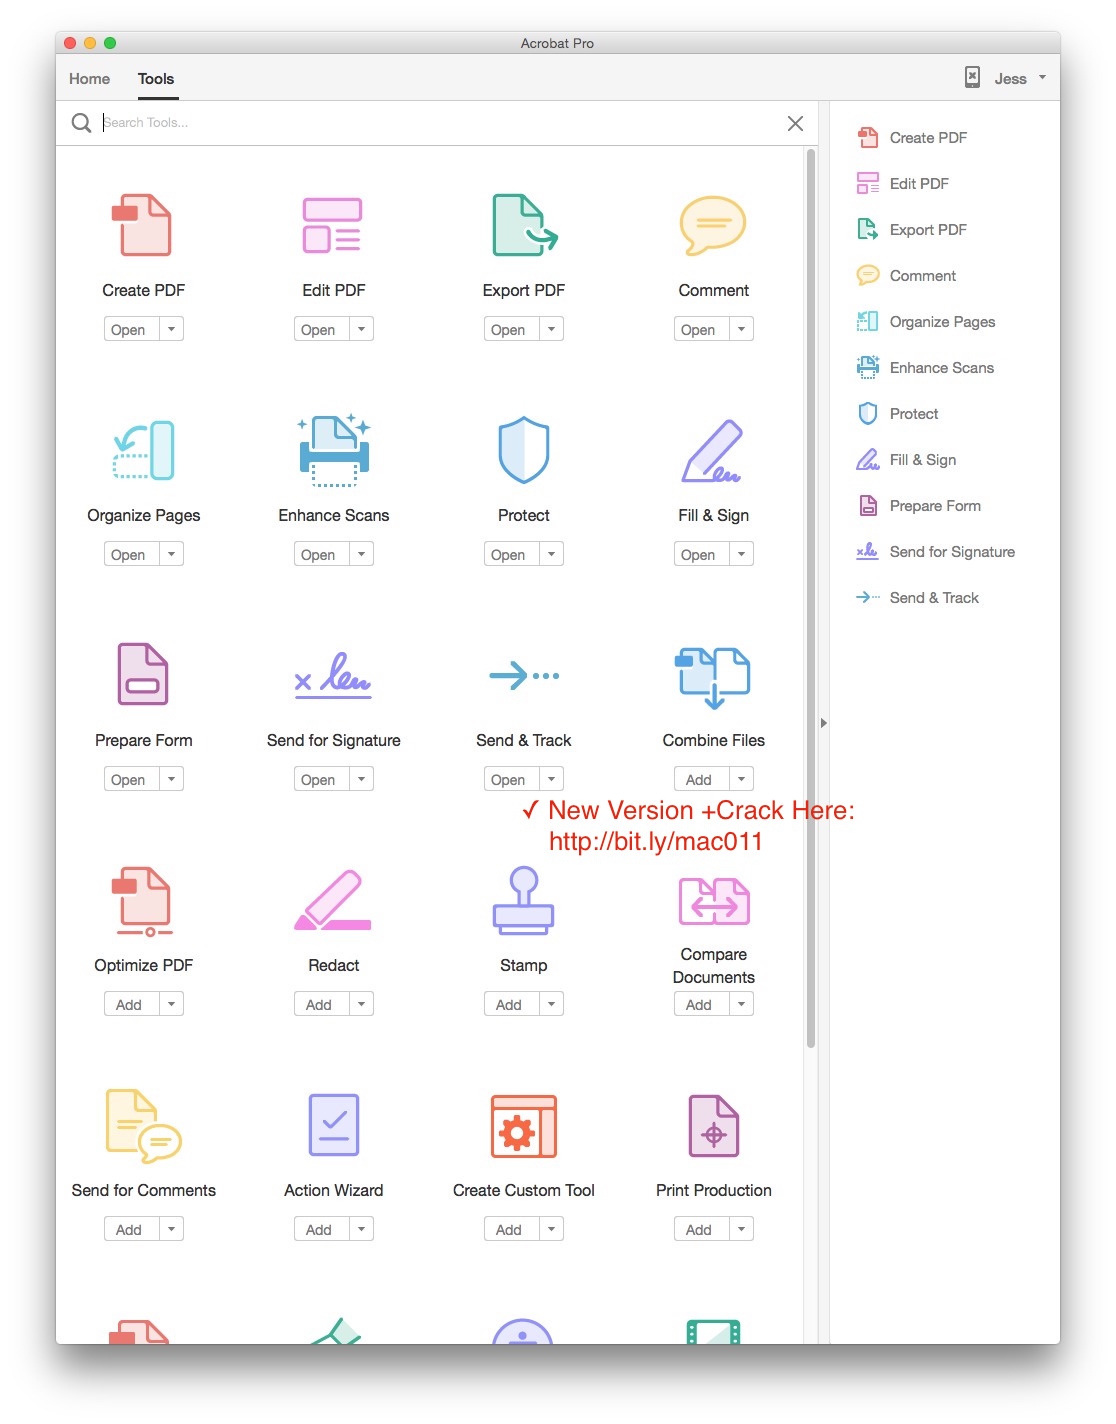1116x1424 pixels.
Task: Open Create PDF from right sidebar
Action: coord(912,138)
